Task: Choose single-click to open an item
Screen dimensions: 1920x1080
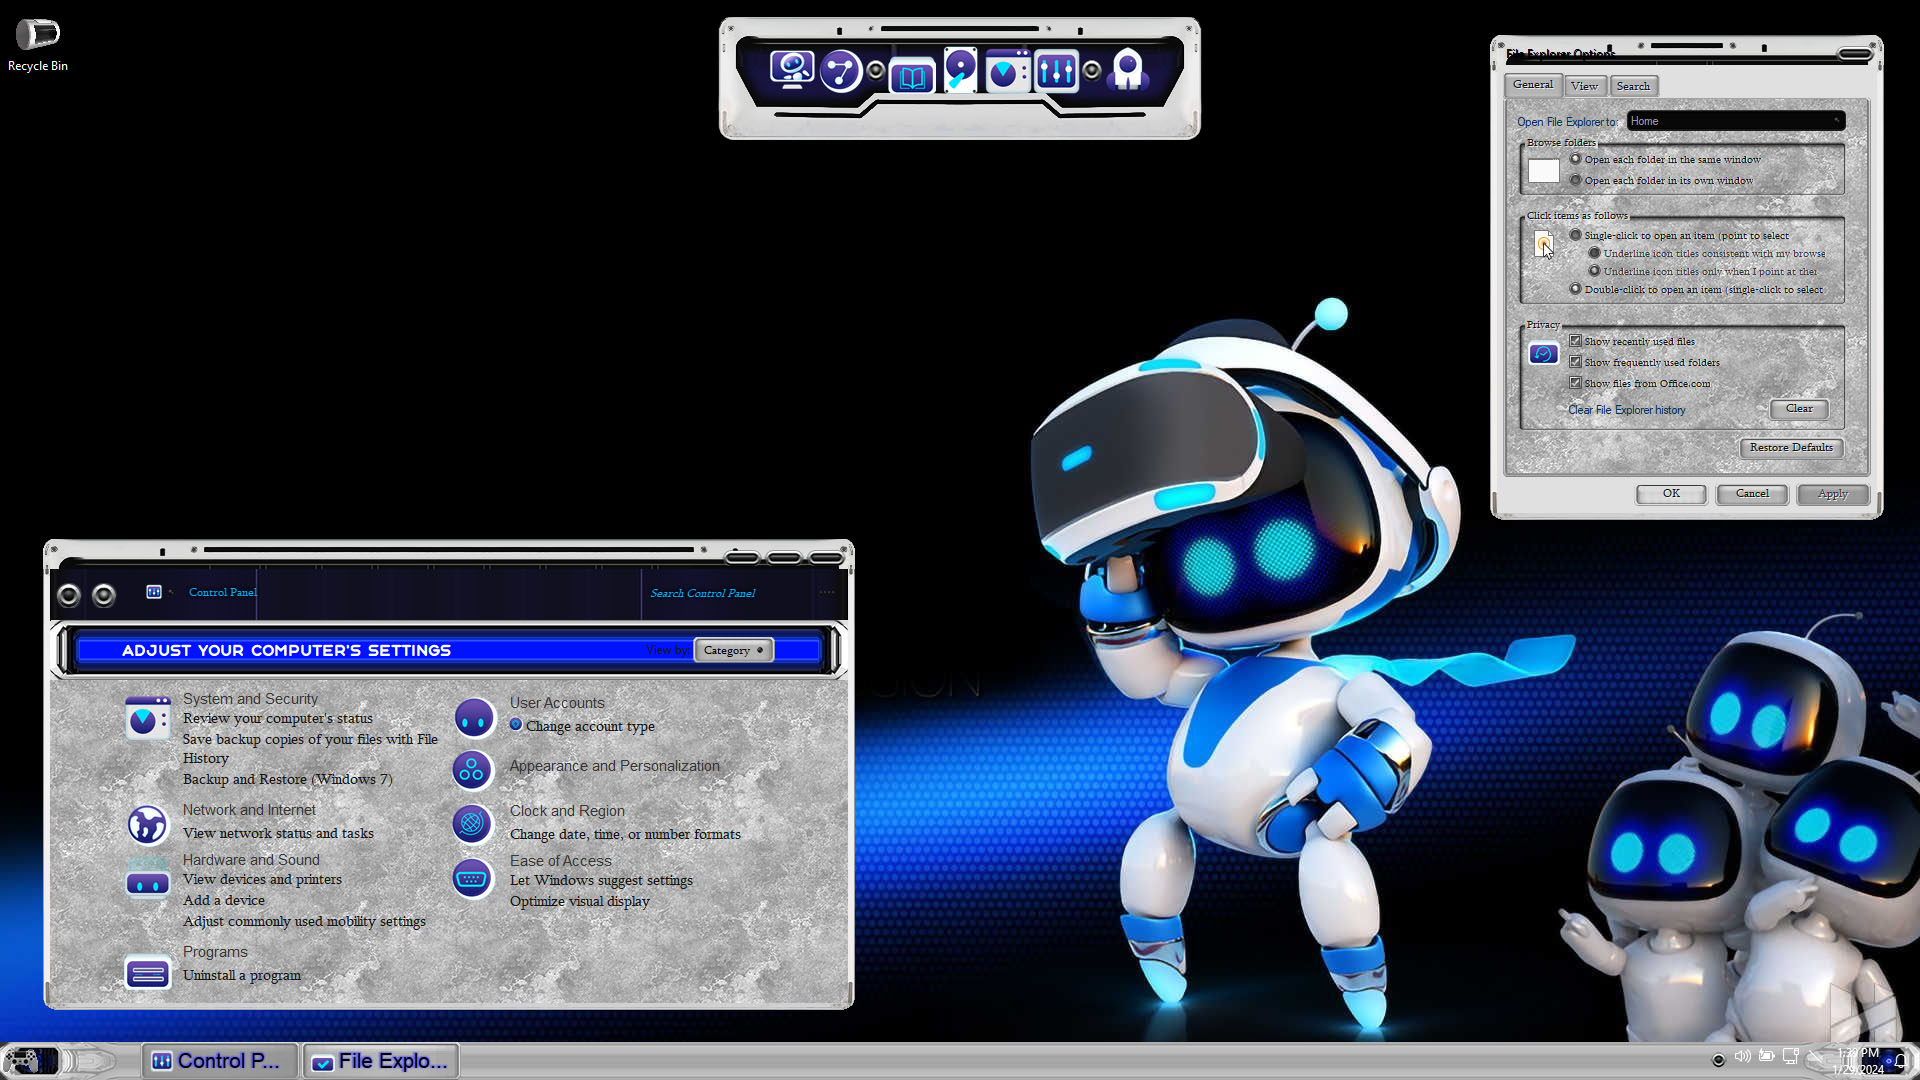Action: pos(1575,235)
